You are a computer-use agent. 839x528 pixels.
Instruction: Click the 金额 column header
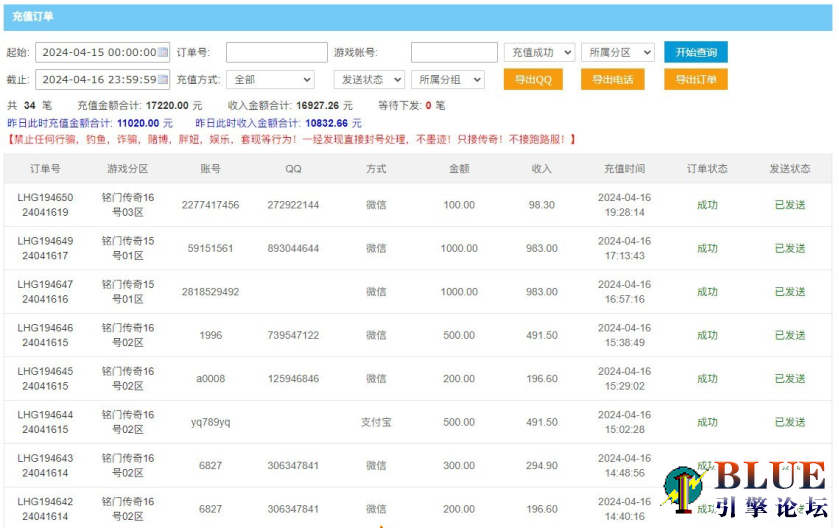click(459, 169)
